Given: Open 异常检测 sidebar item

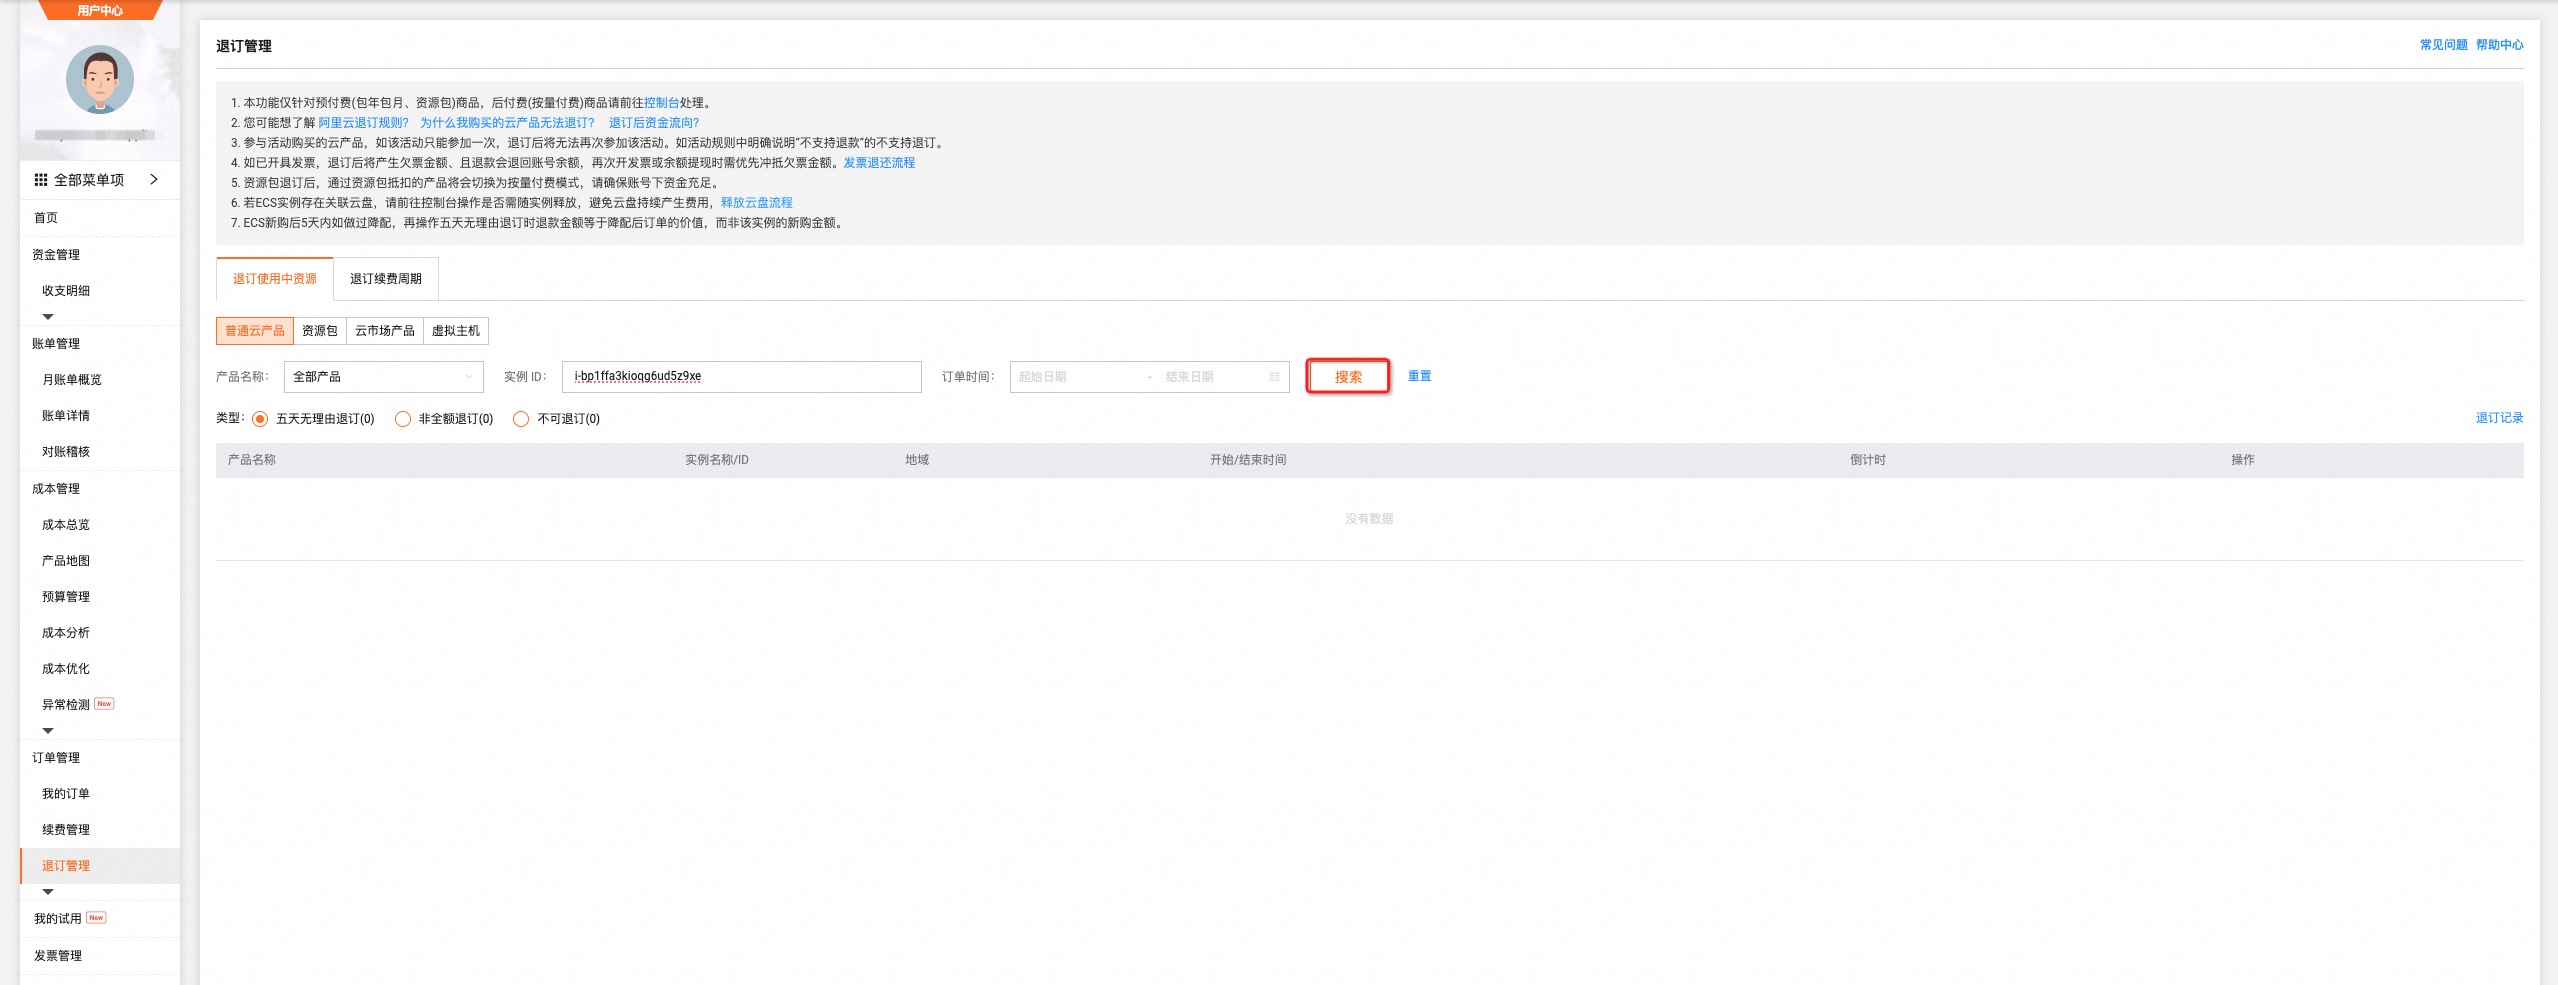Looking at the screenshot, I should [x=66, y=705].
